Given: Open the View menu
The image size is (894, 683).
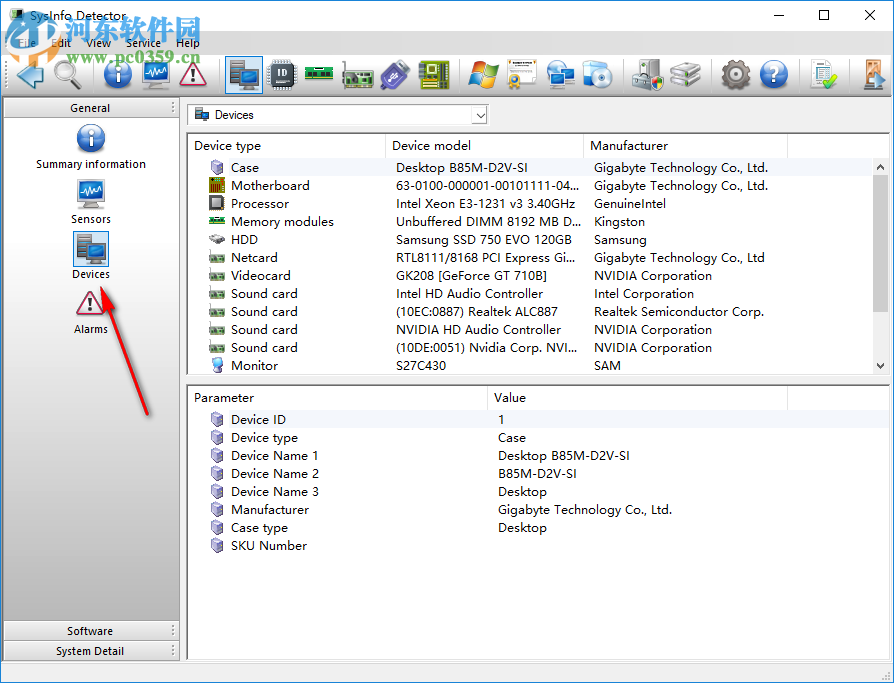Looking at the screenshot, I should (x=98, y=43).
